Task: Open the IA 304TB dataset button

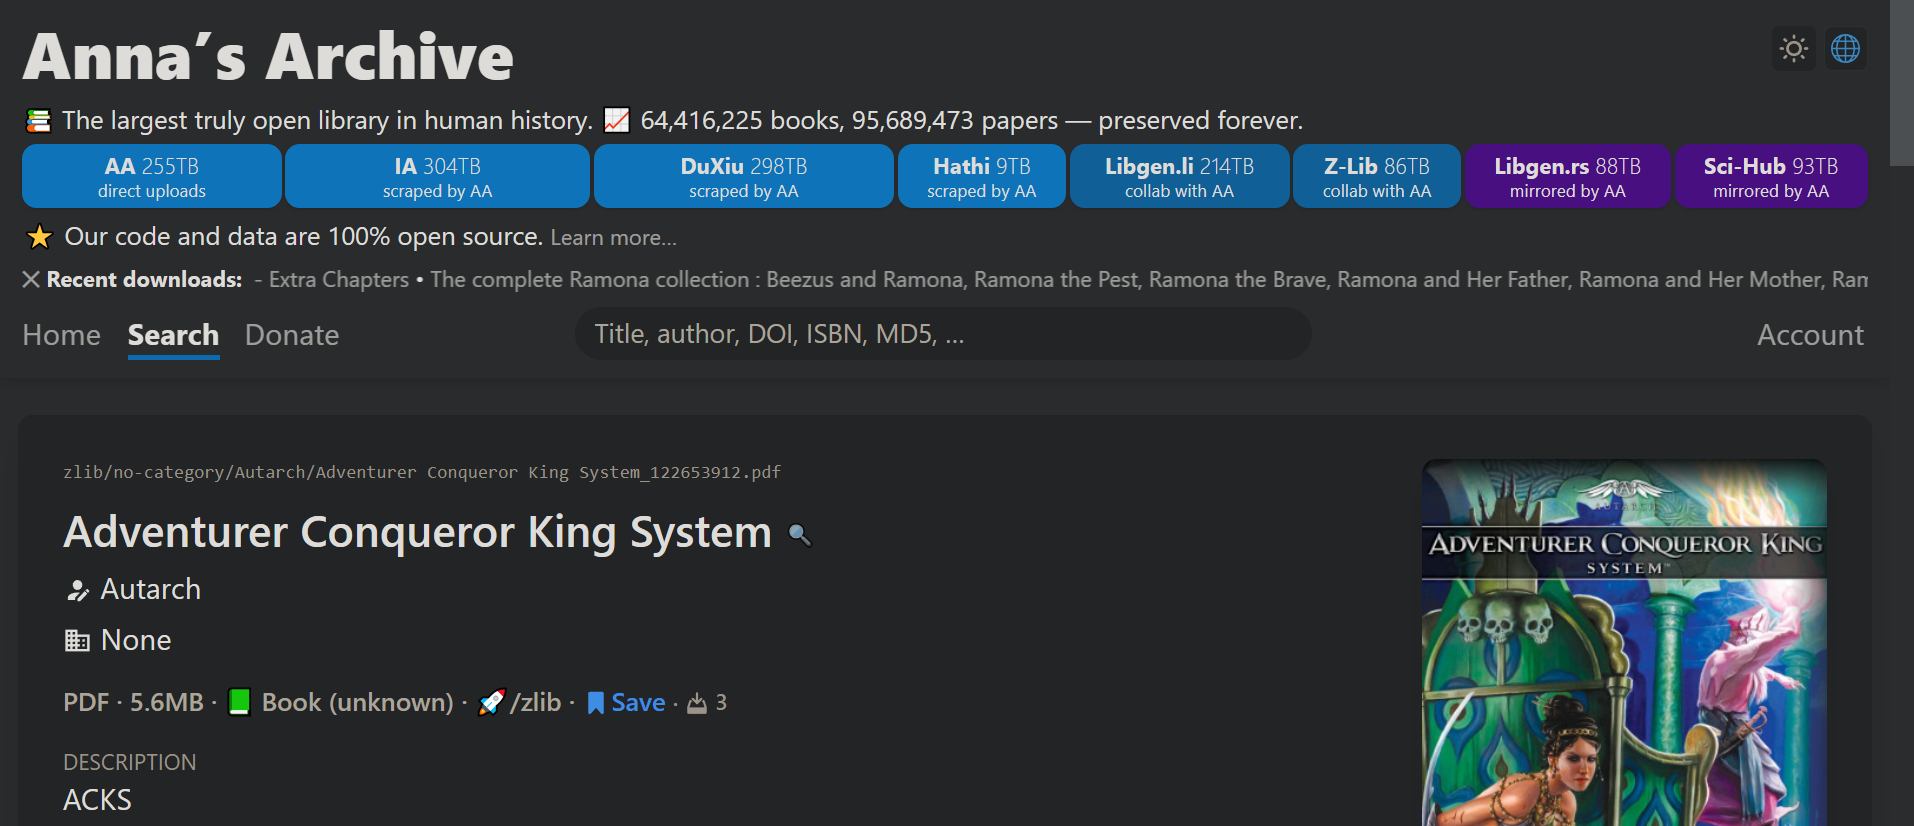Action: pyautogui.click(x=437, y=176)
